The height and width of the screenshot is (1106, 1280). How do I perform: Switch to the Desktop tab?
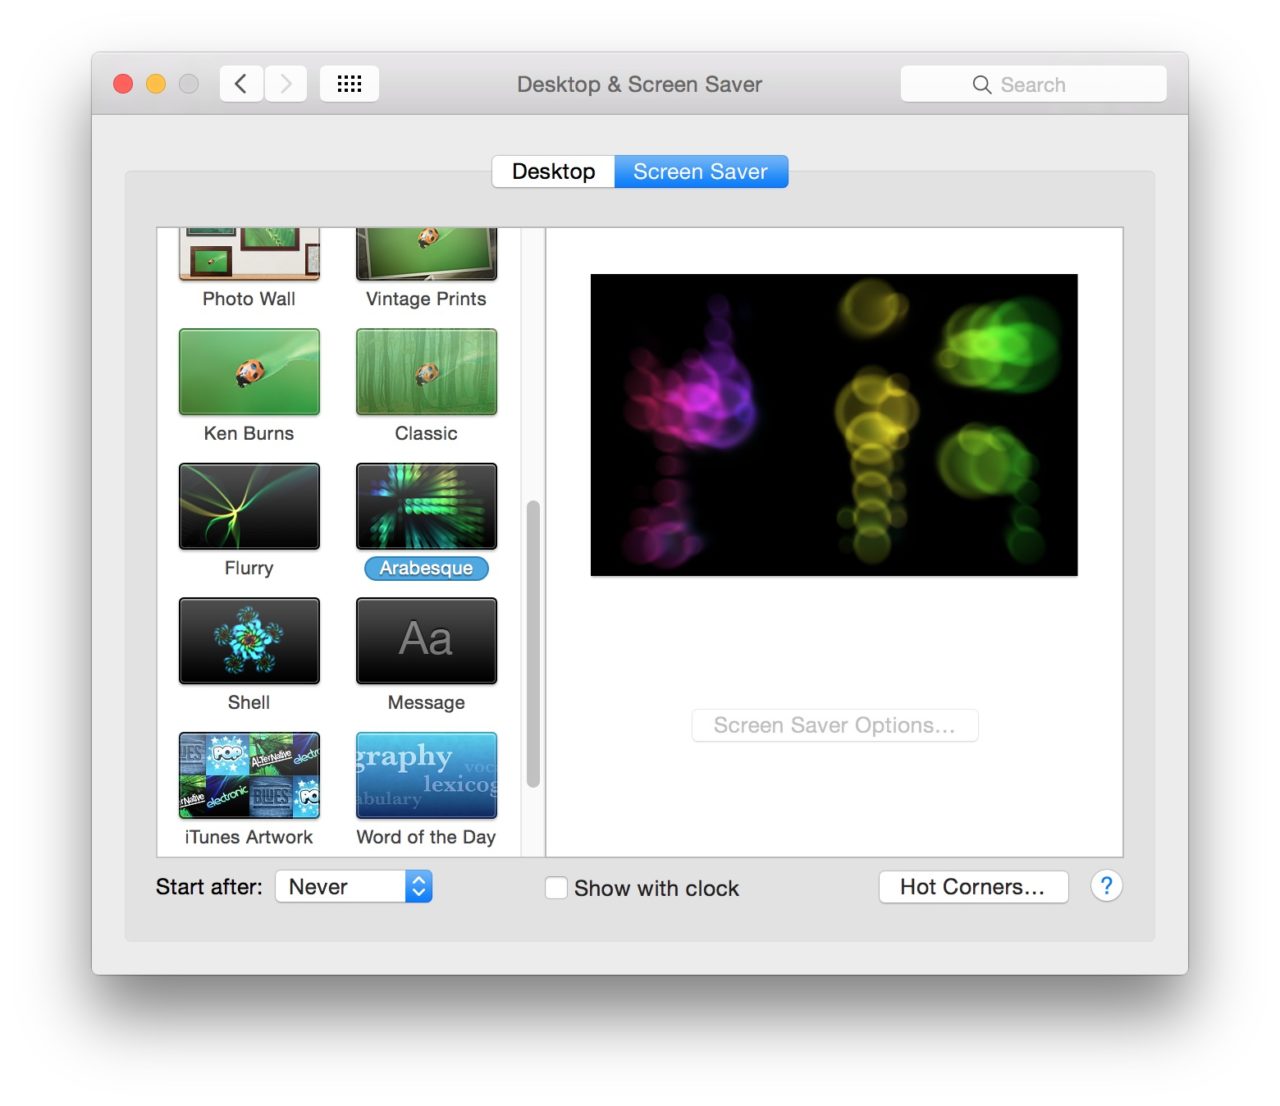[x=554, y=171]
